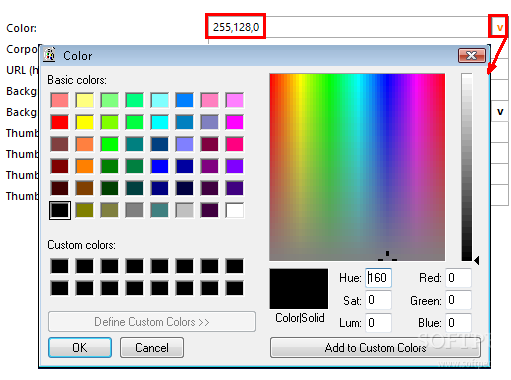Confirm with the OK button

[80, 348]
